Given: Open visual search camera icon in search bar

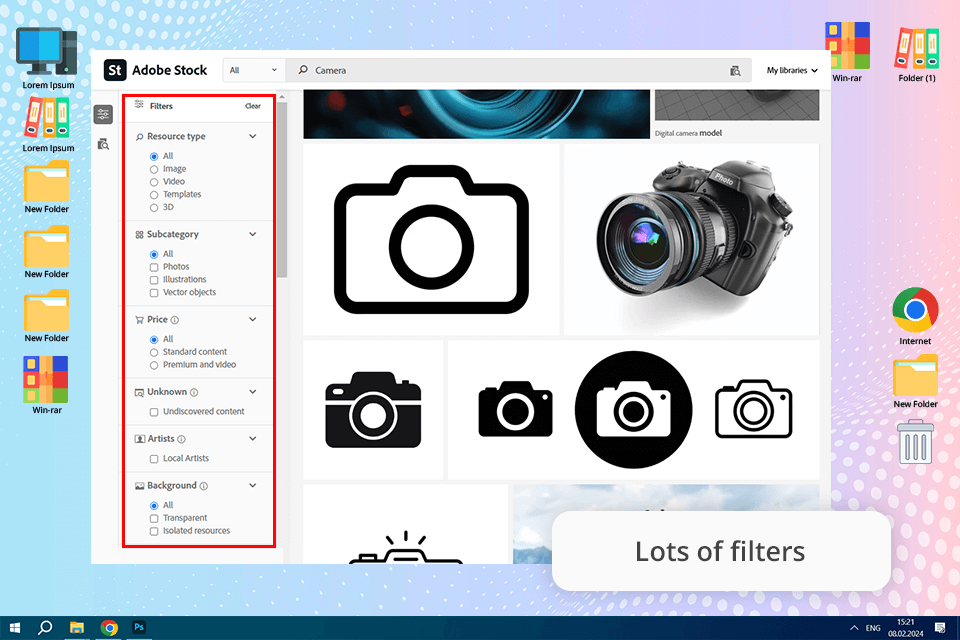Looking at the screenshot, I should click(735, 71).
